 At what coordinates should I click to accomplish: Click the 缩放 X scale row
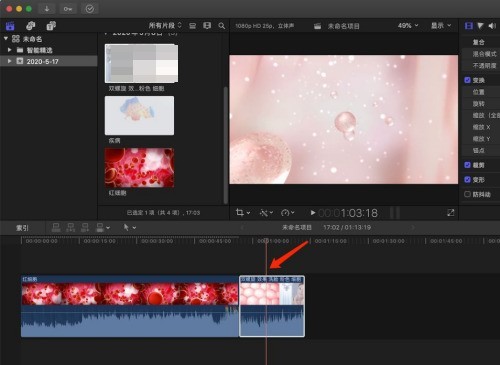(x=481, y=127)
